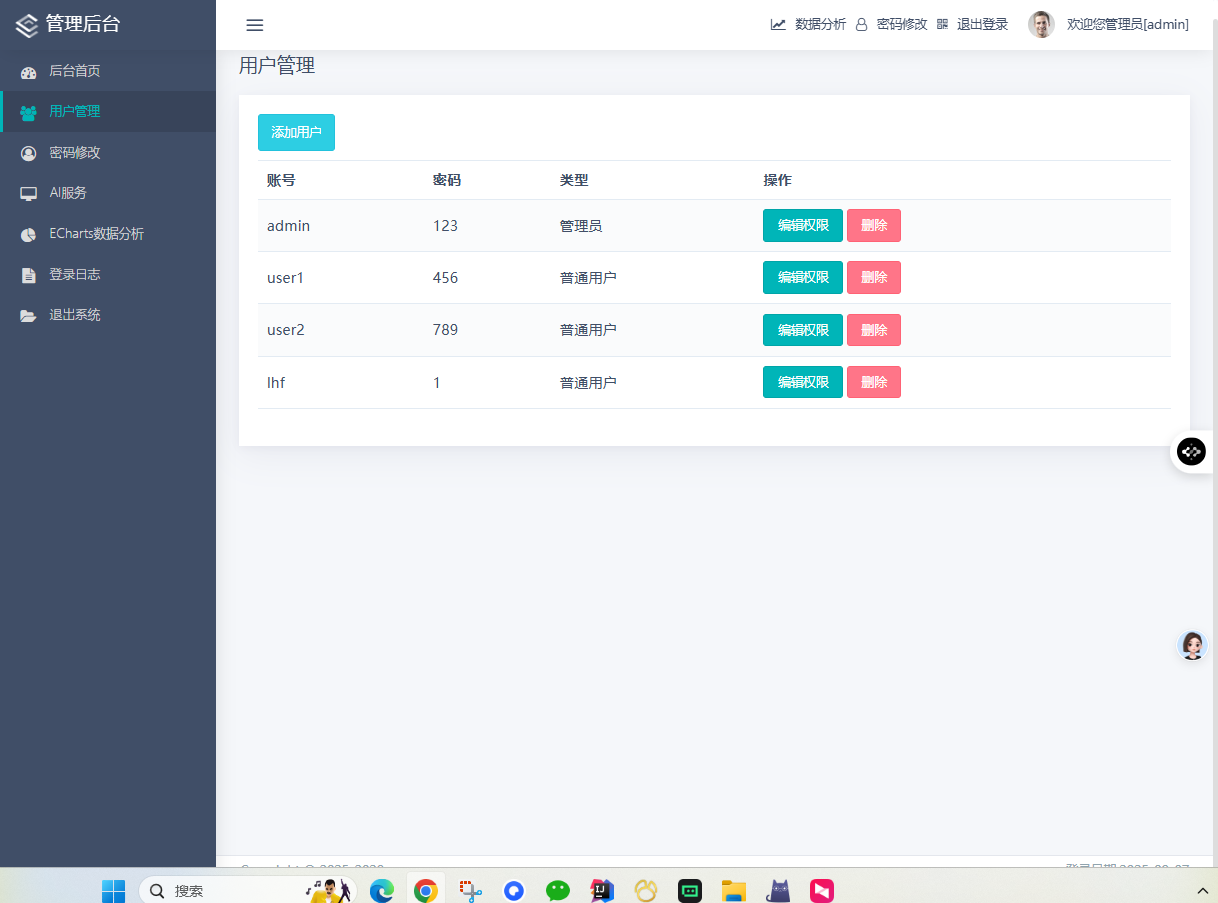1218x903 pixels.
Task: Open 数据分析 link in the header
Action: (x=820, y=25)
